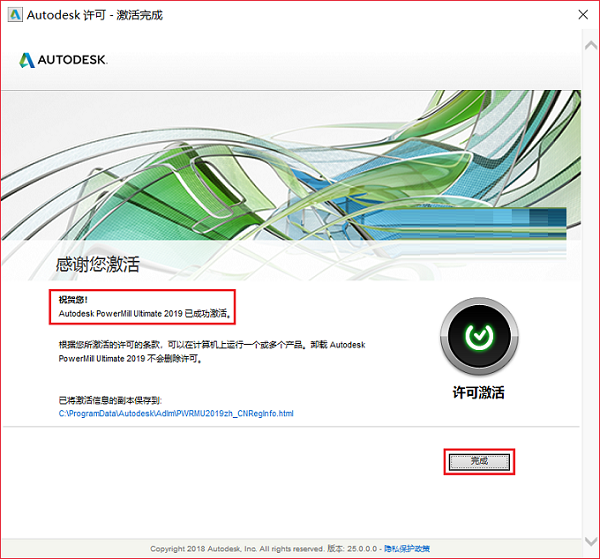Open the 隐私保护政策 privacy policy link
The width and height of the screenshot is (600, 559).
[x=407, y=549]
